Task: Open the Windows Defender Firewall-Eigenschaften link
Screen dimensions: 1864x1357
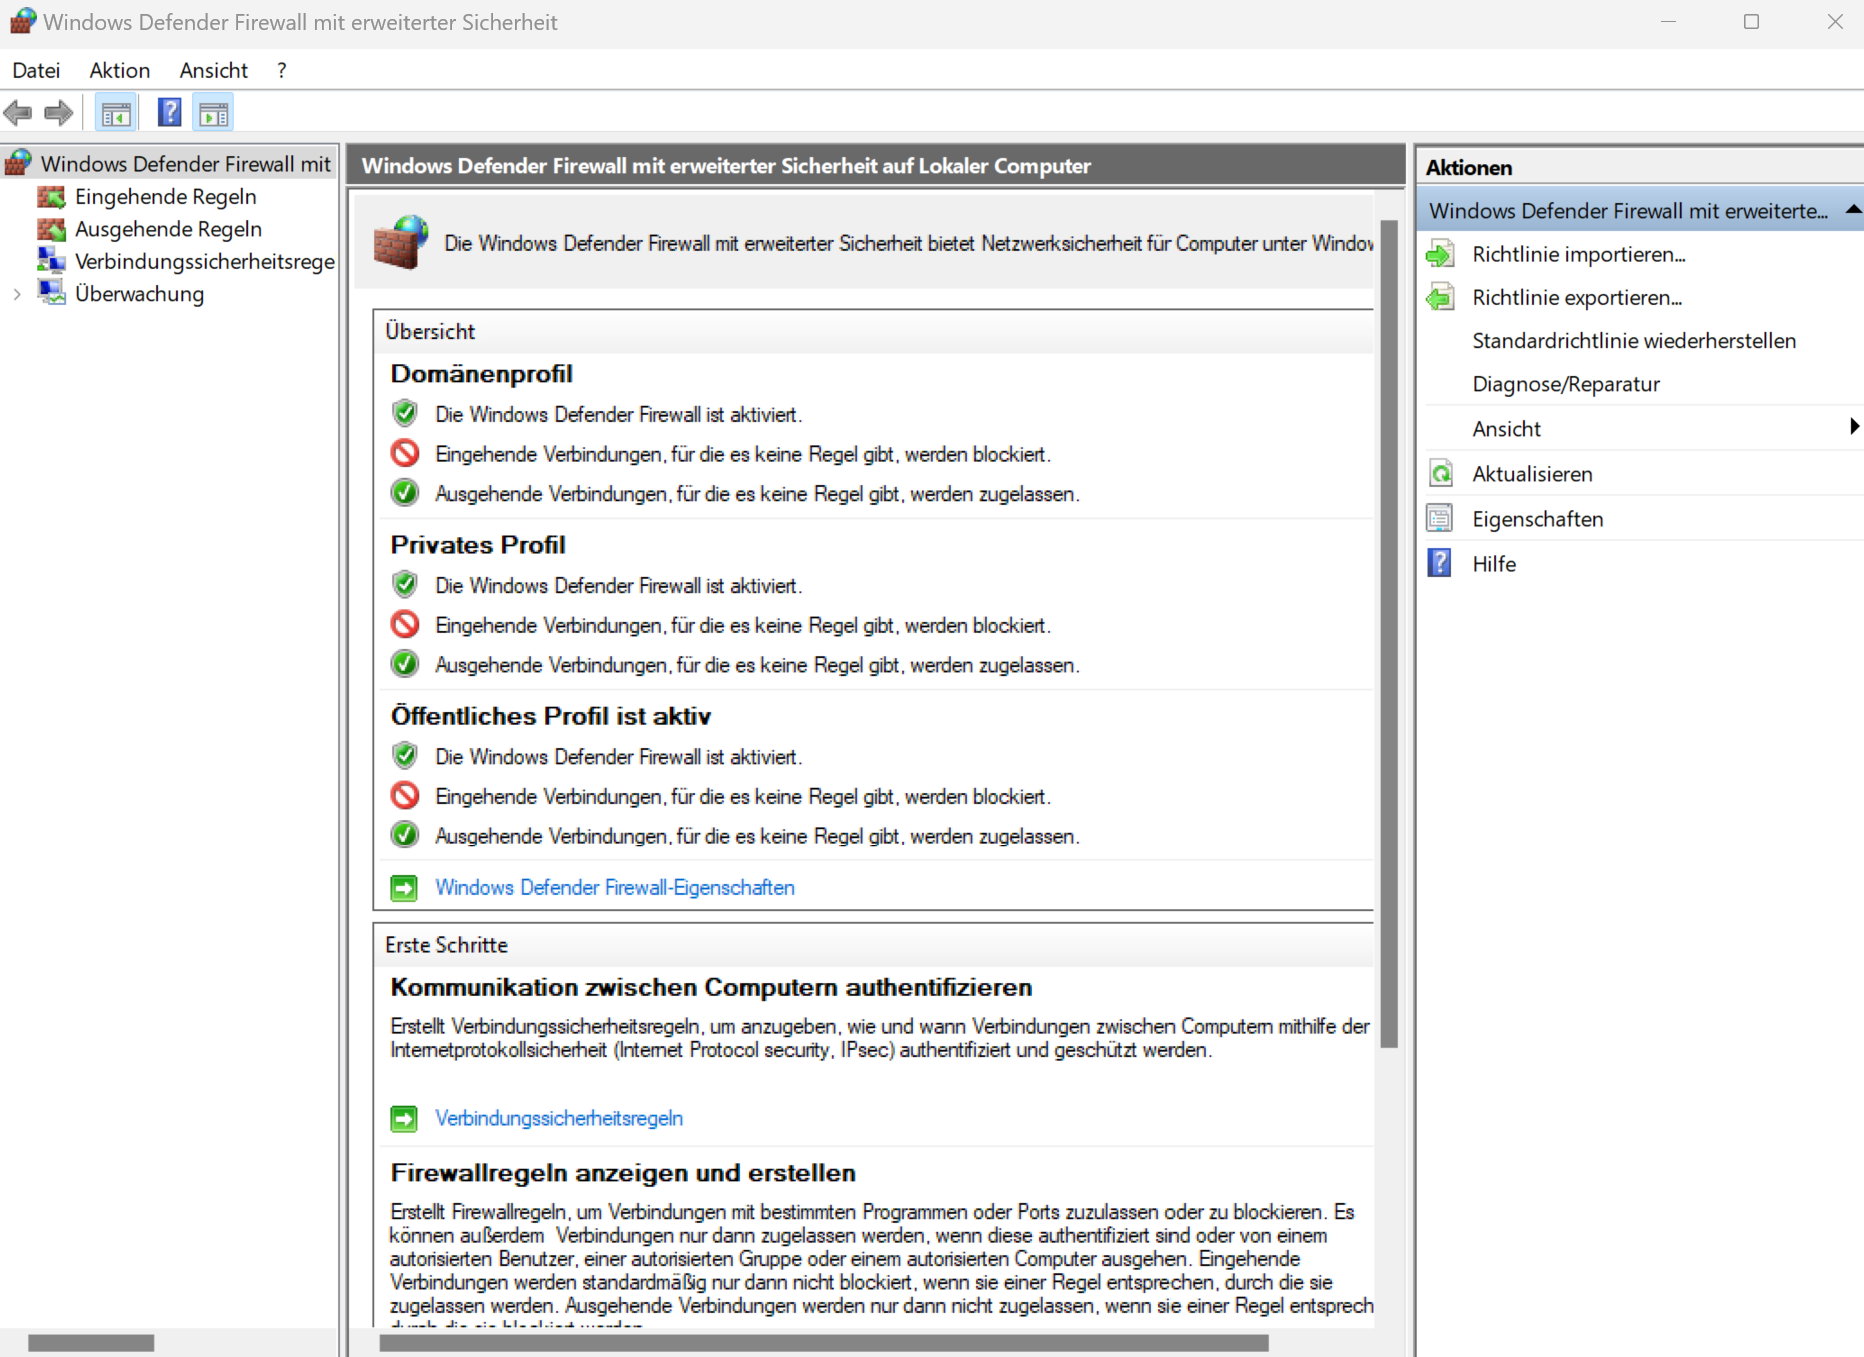Action: click(x=615, y=888)
